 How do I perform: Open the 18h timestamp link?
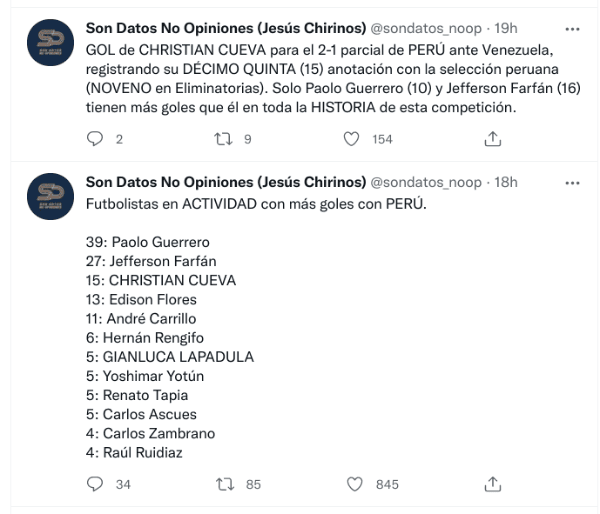point(505,182)
